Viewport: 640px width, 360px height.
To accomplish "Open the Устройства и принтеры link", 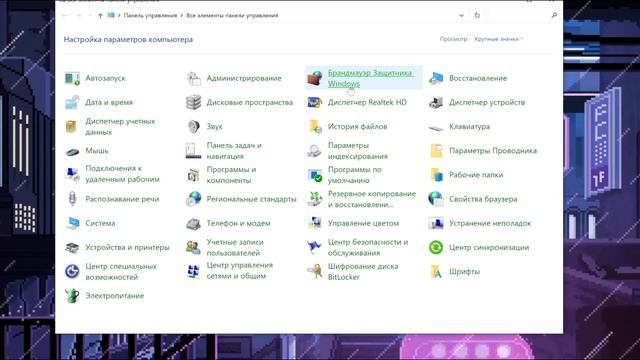I will [x=127, y=247].
